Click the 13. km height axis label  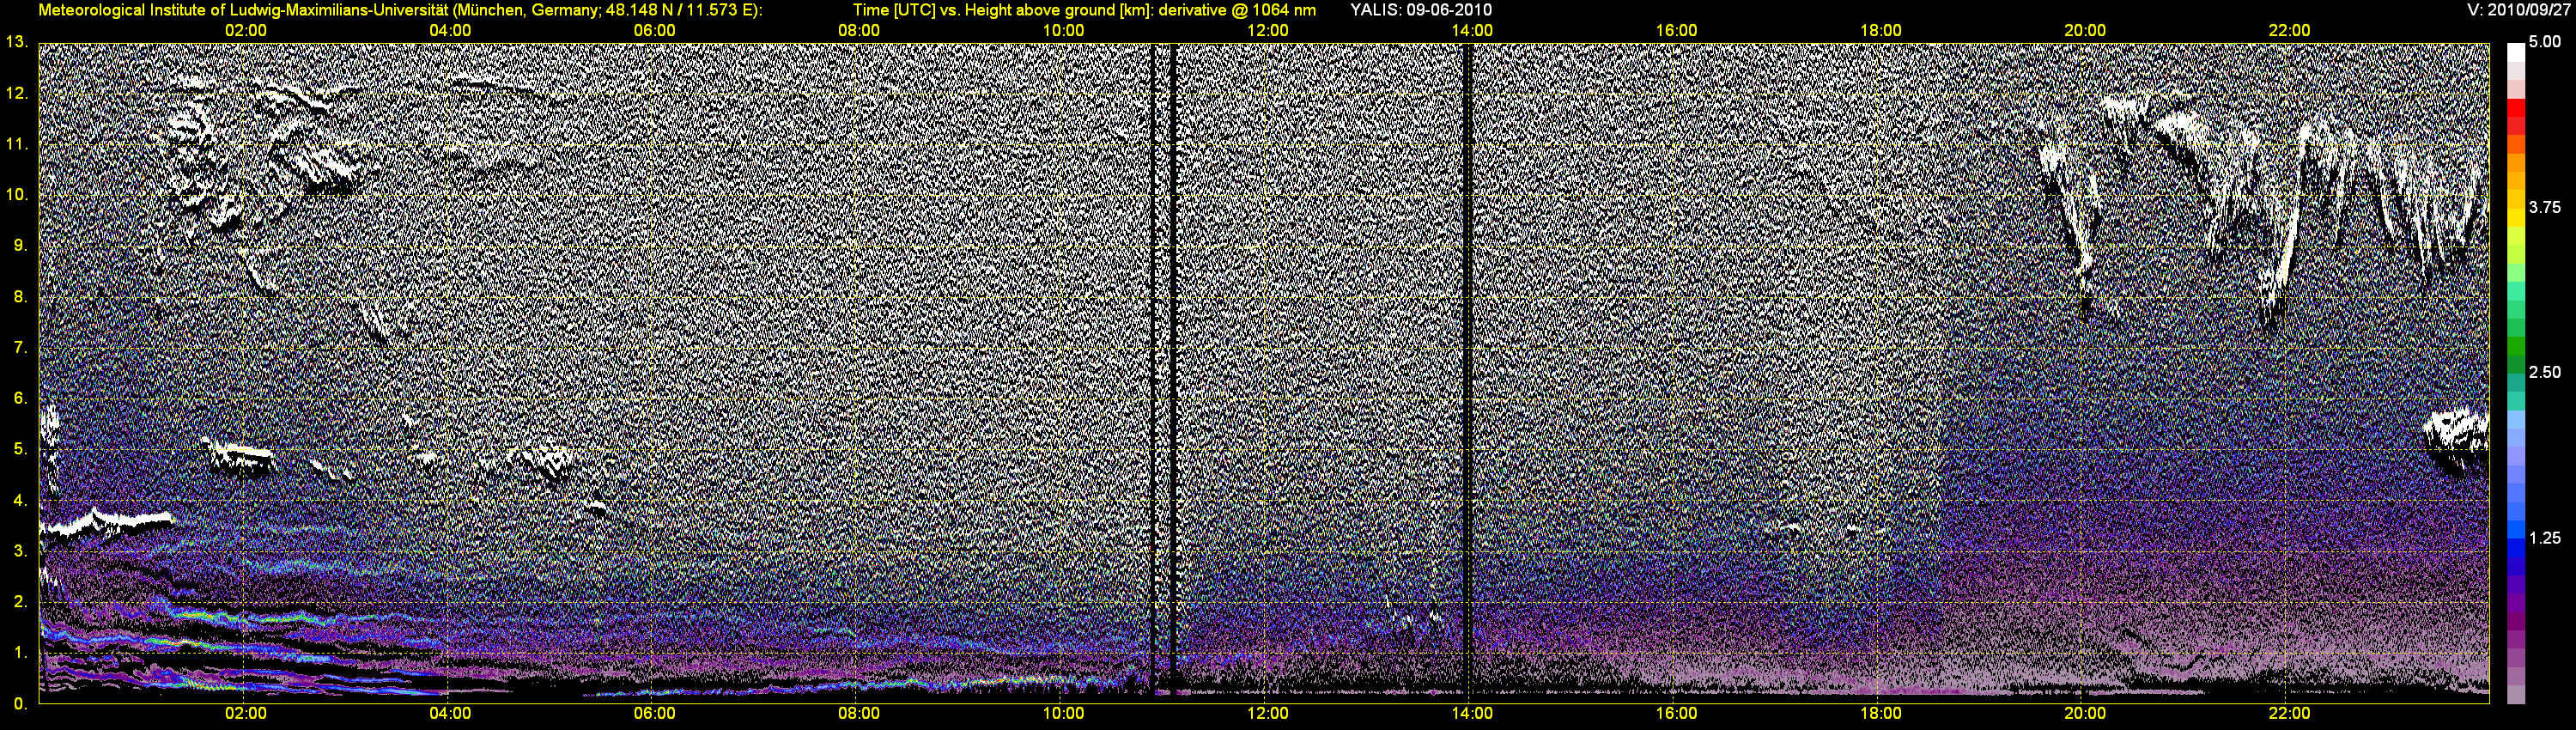(16, 42)
